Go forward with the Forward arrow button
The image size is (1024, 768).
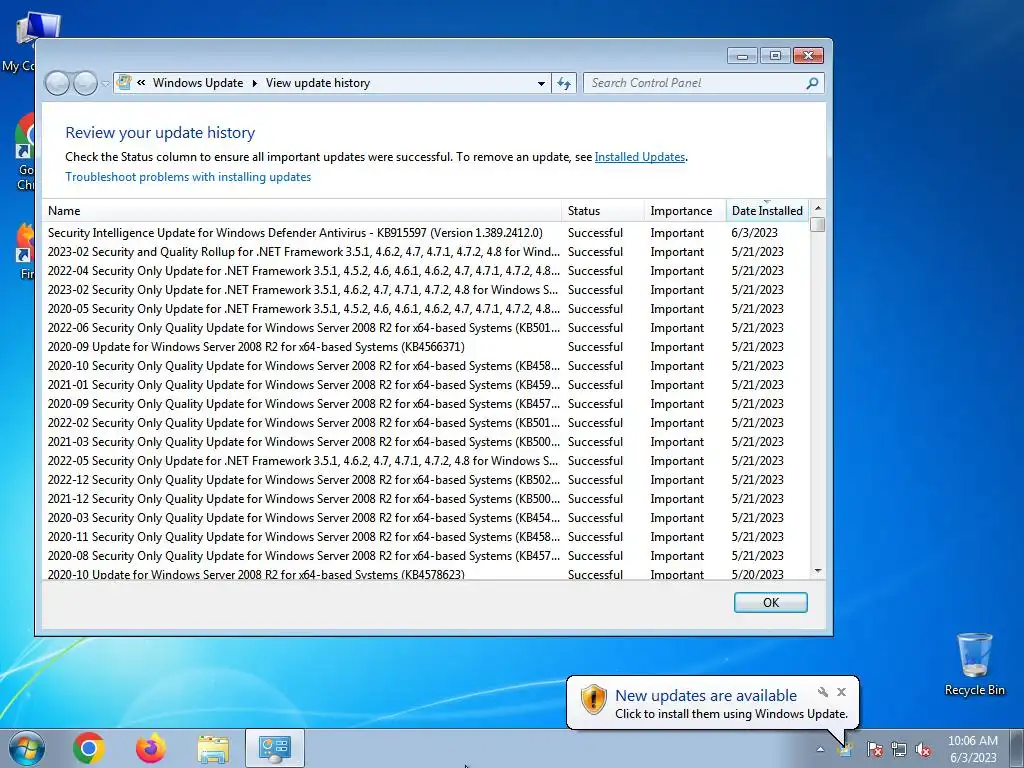[x=85, y=83]
